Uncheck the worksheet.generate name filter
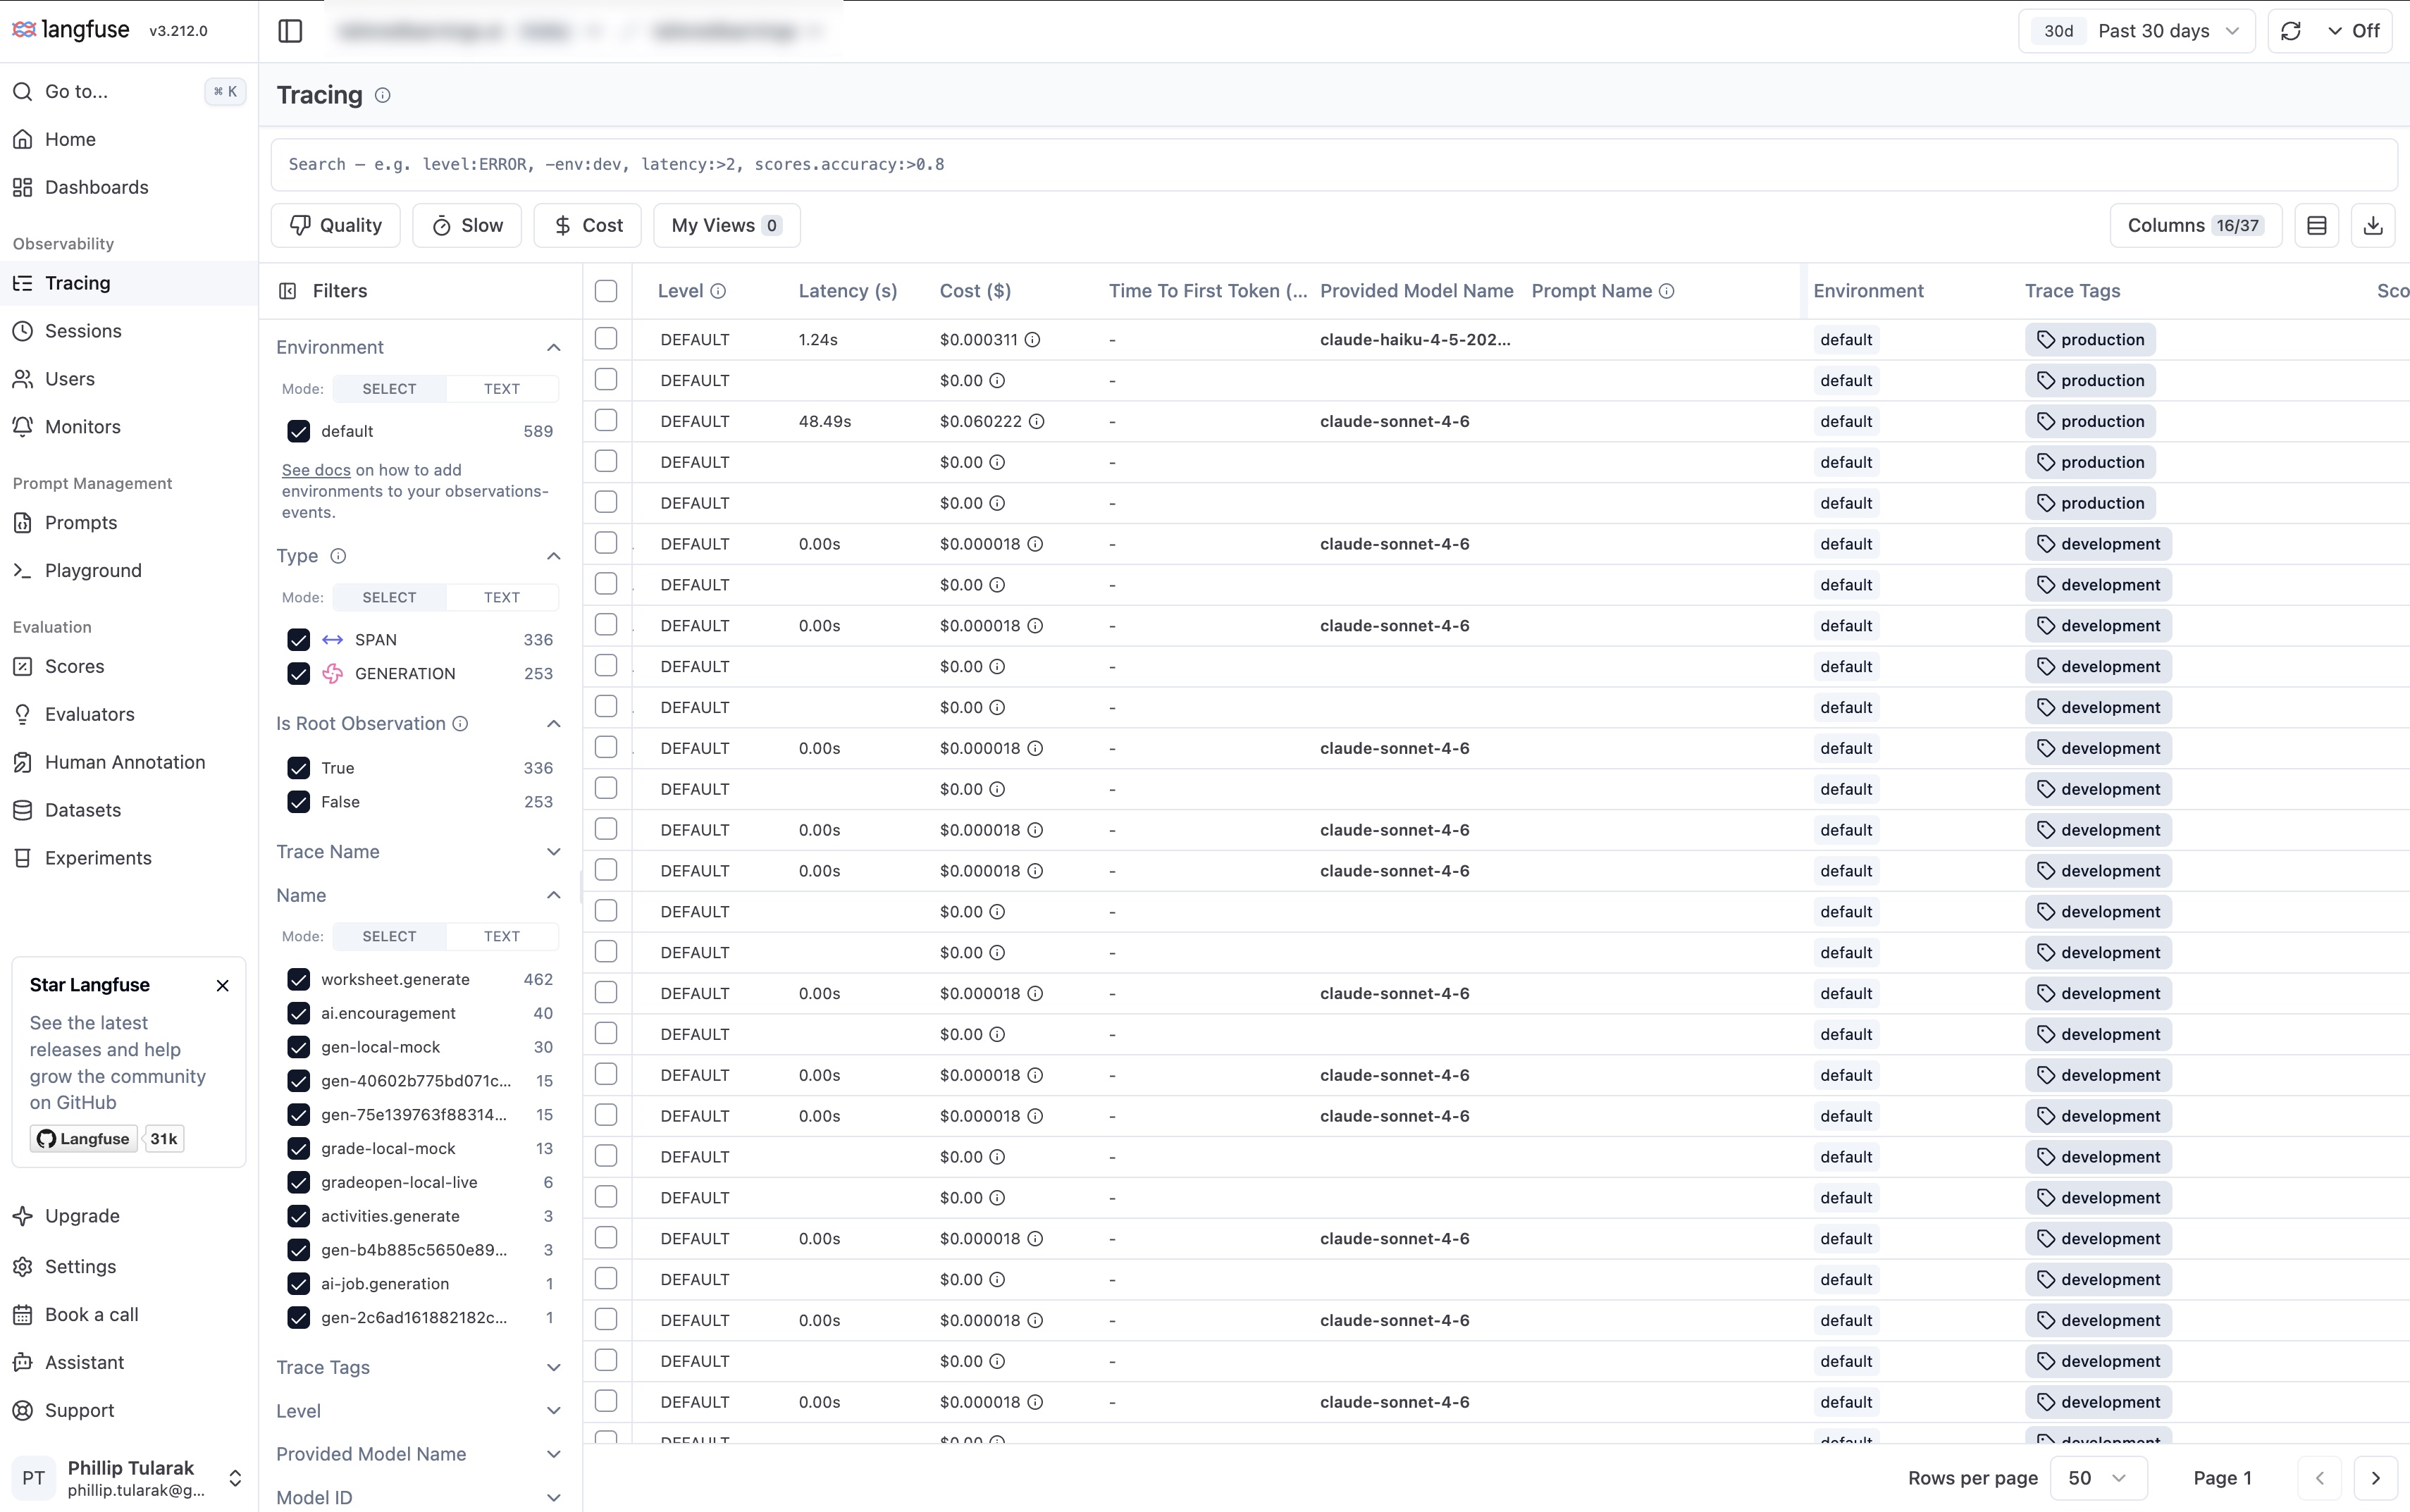 298,980
